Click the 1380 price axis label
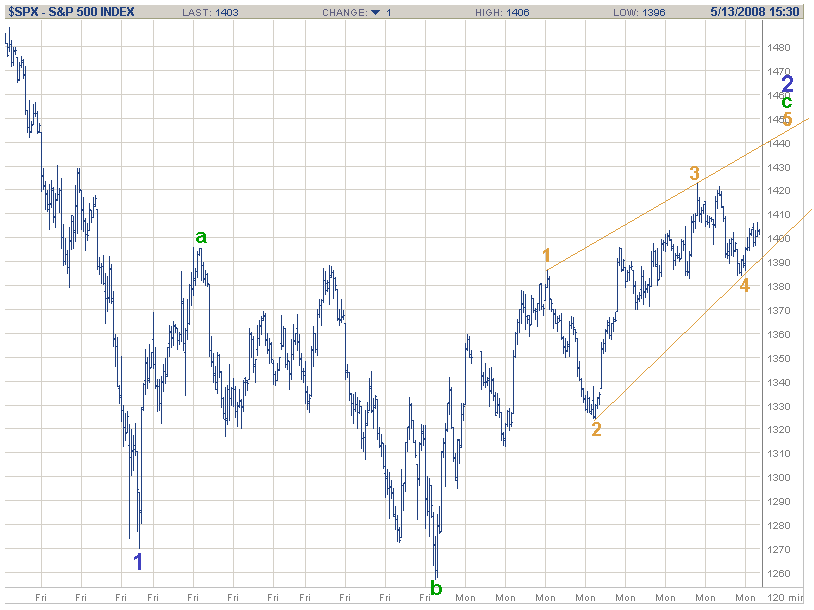 click(x=779, y=287)
